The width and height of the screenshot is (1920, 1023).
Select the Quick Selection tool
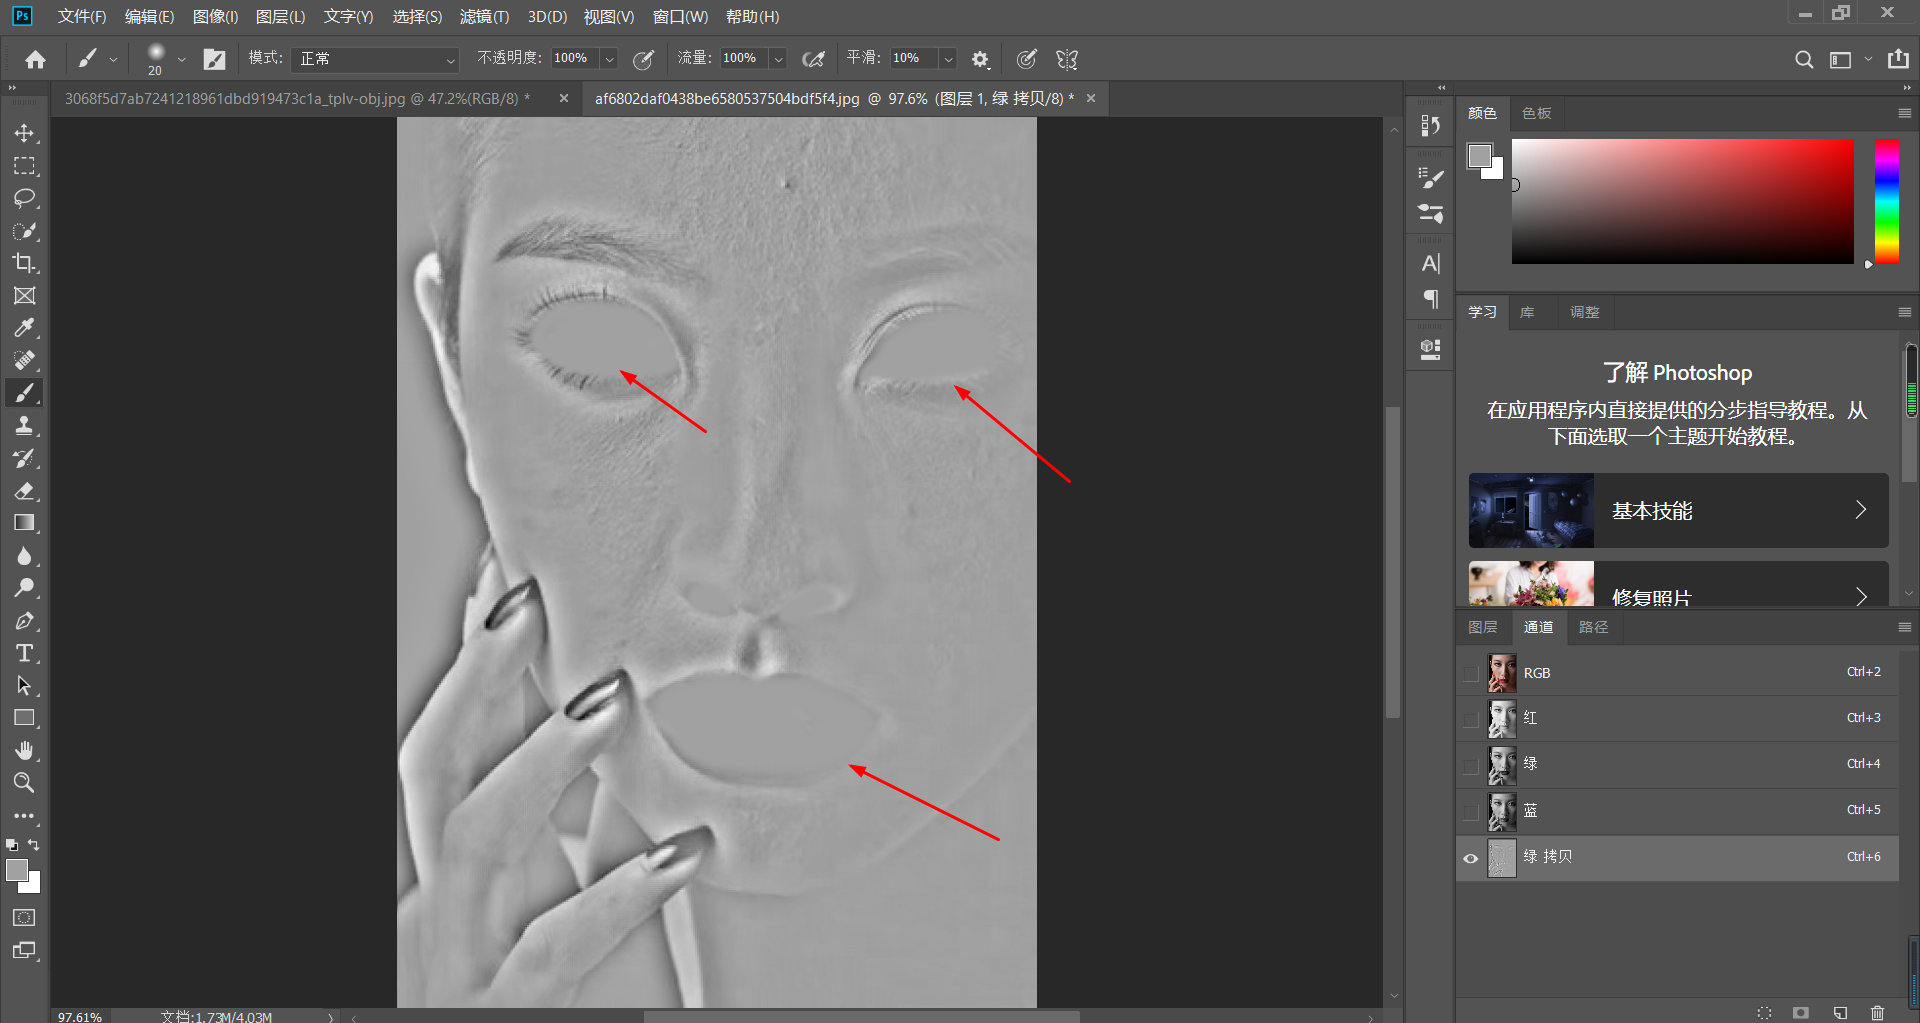24,231
